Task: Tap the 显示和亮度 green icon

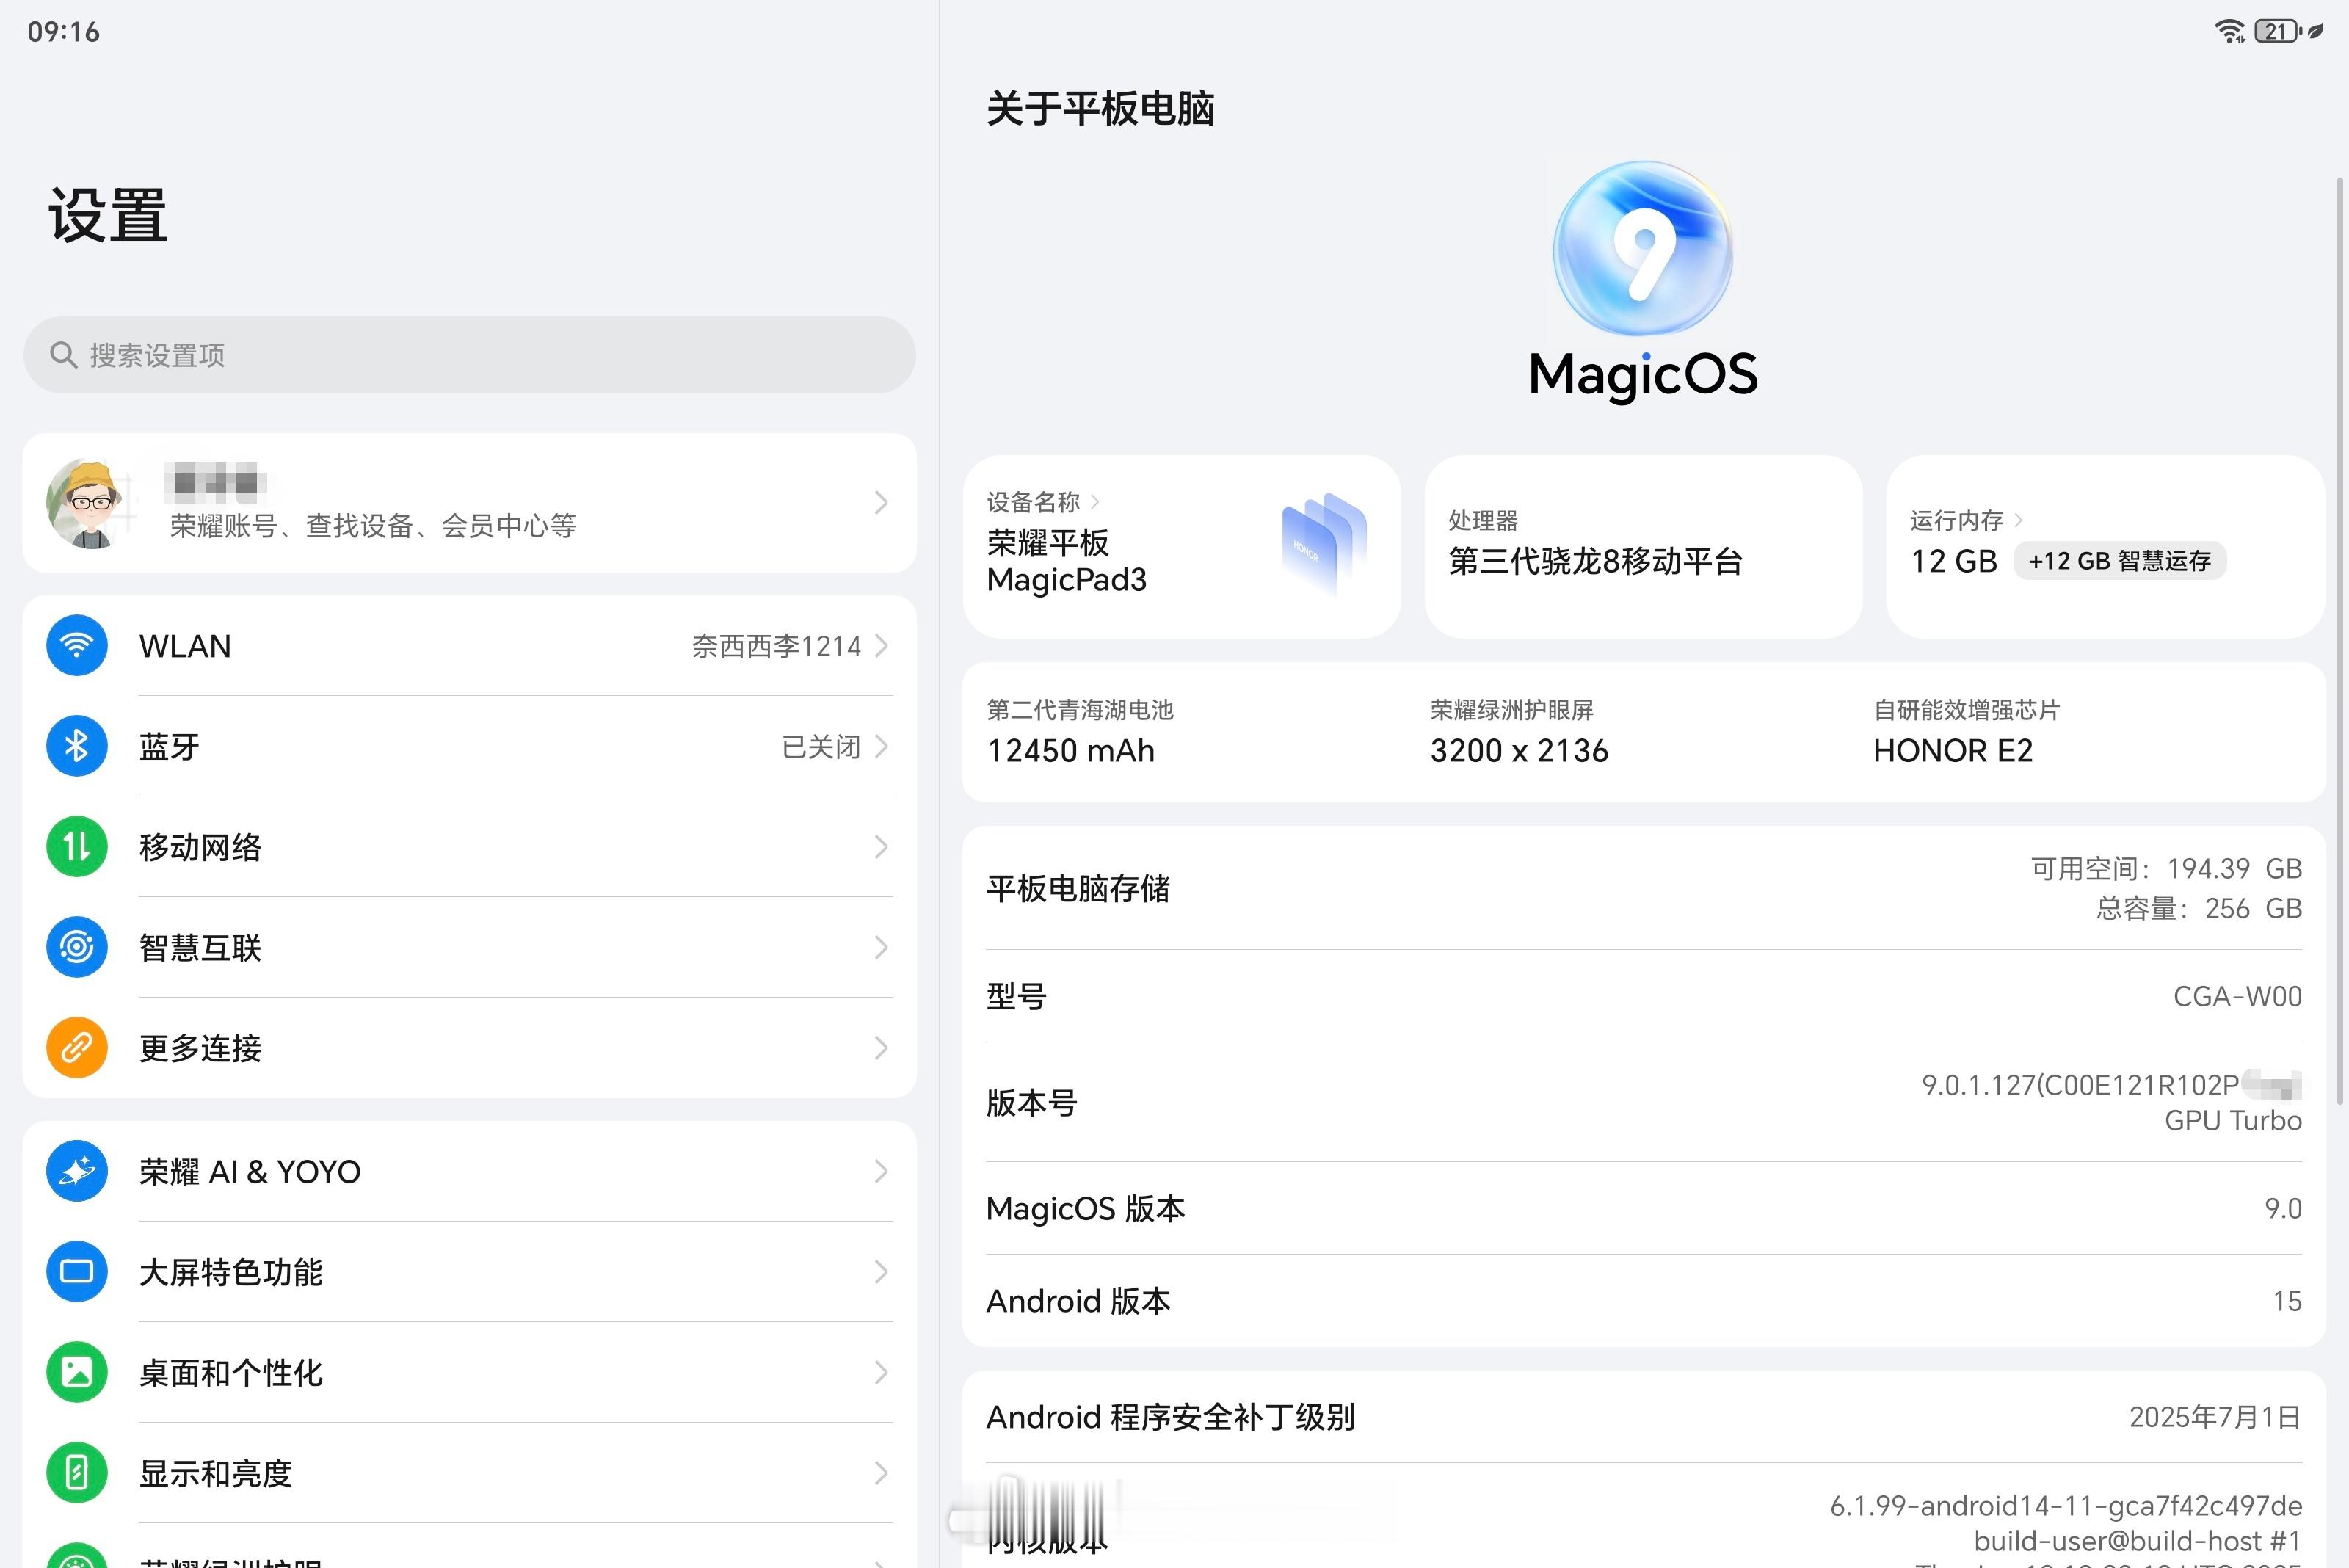Action: click(x=77, y=1473)
